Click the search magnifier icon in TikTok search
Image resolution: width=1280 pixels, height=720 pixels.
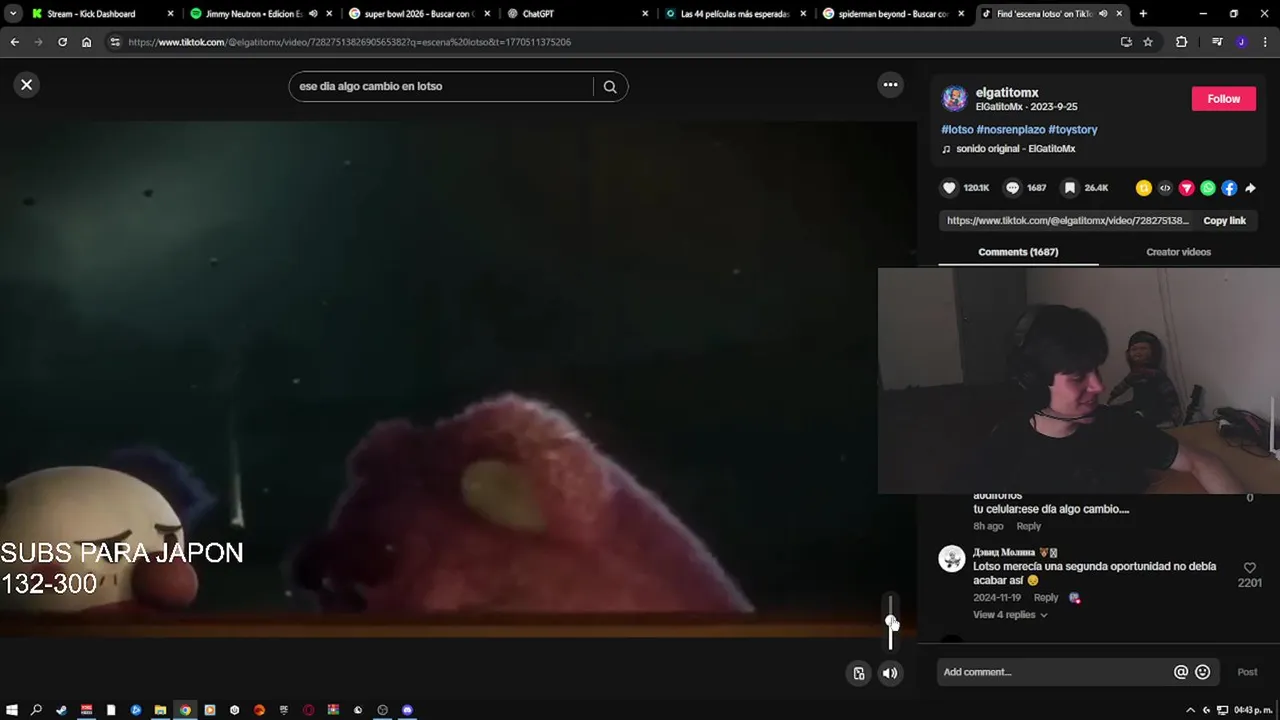pyautogui.click(x=610, y=86)
